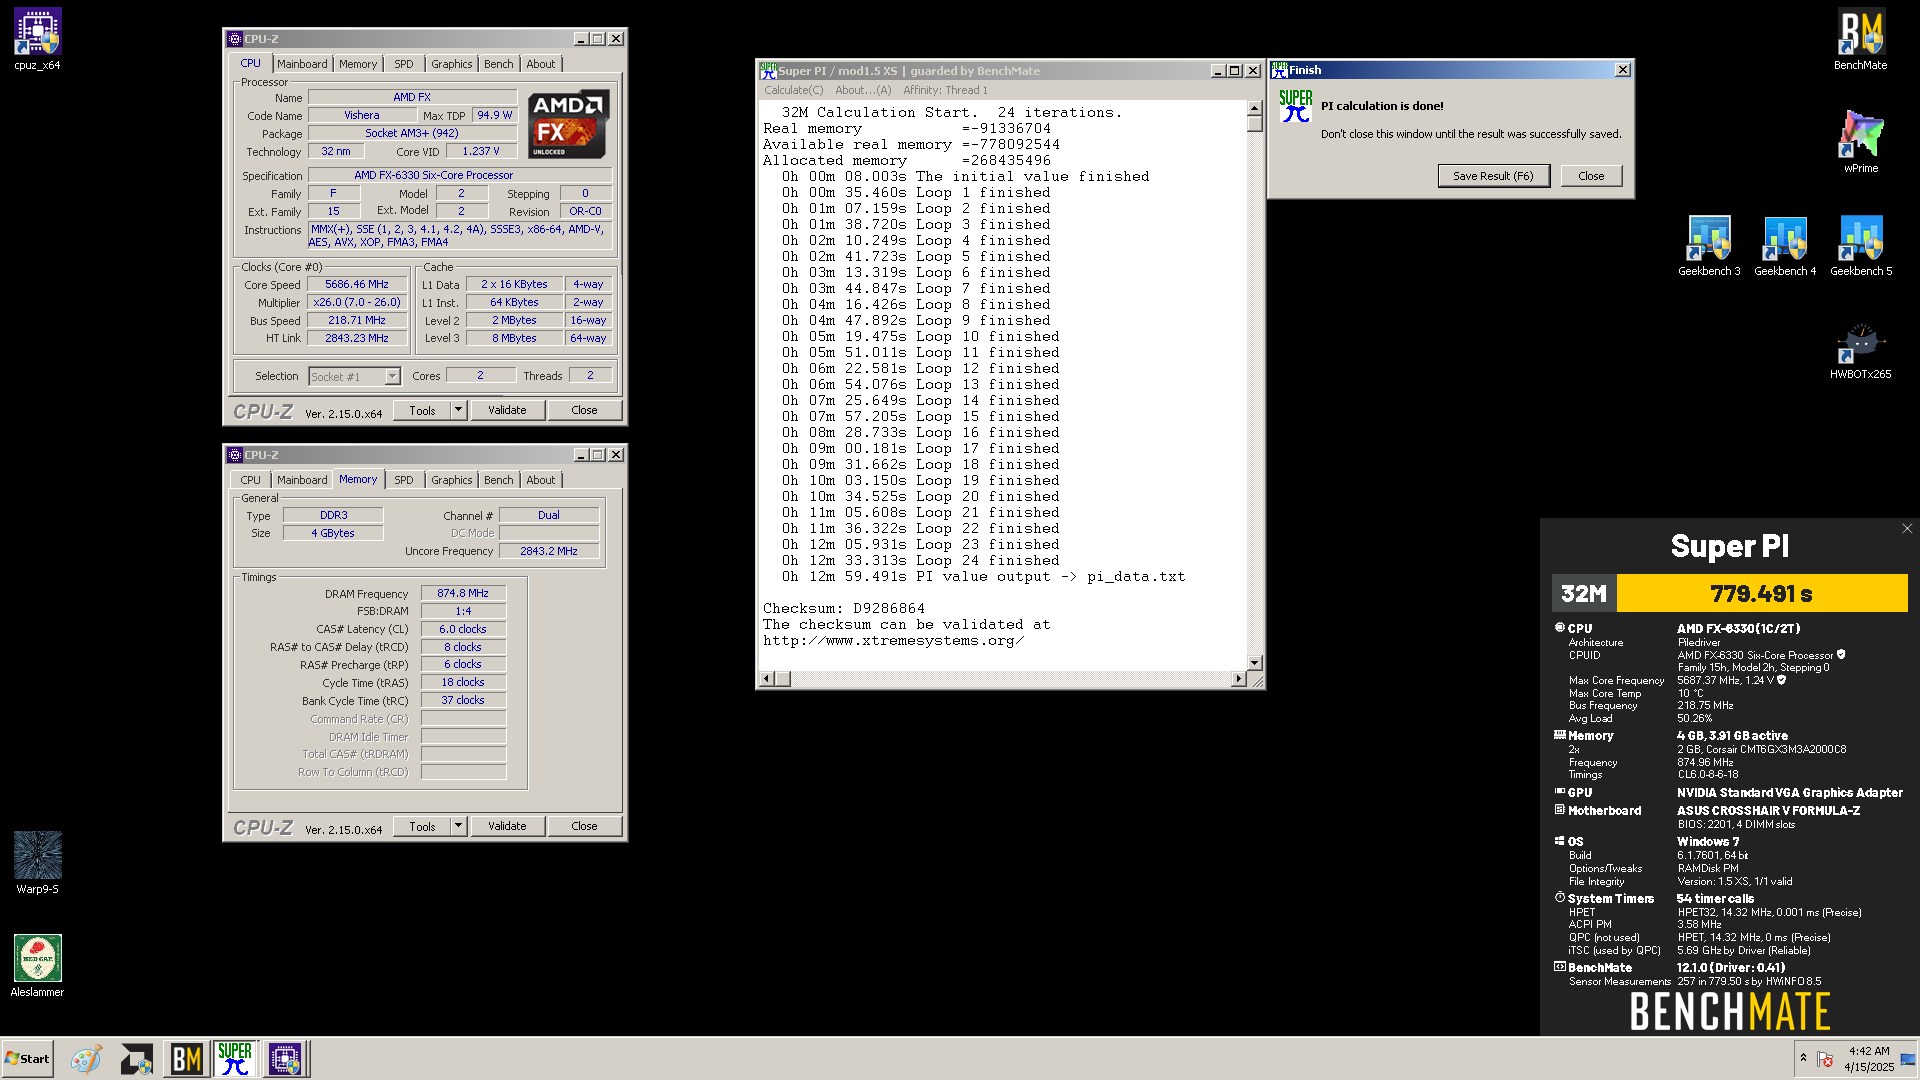Click the Checksum: D9286864 line

tap(844, 609)
